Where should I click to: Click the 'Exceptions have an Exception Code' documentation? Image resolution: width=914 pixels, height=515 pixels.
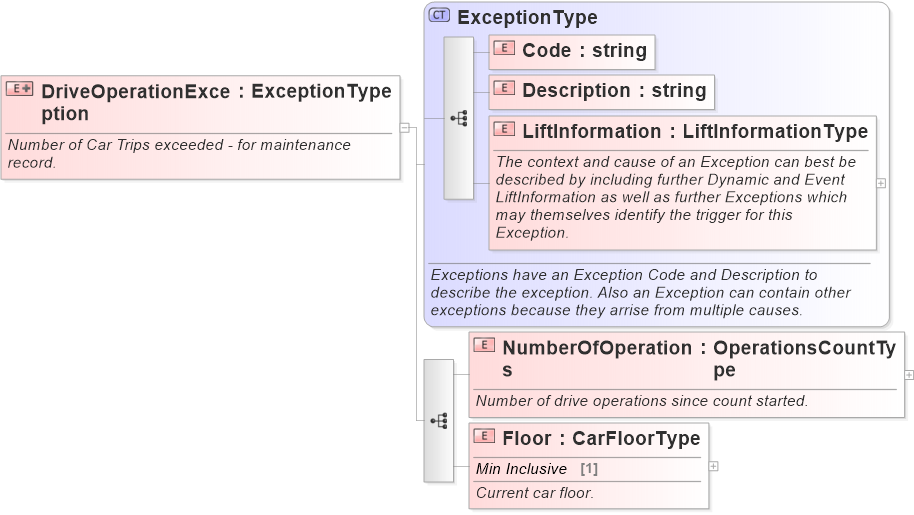coord(641,292)
